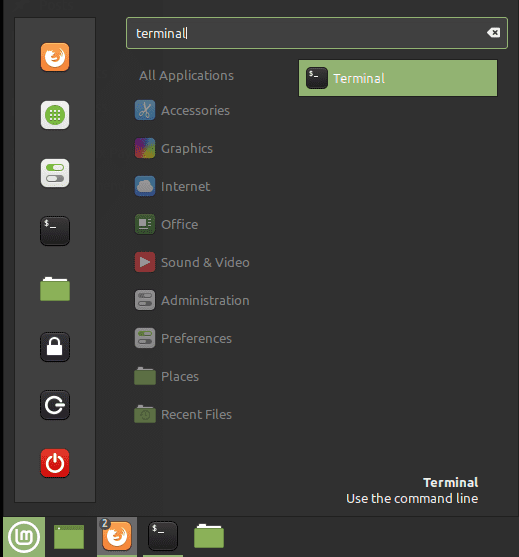519x557 pixels.
Task: Switch to Firefox in the taskbar
Action: pyautogui.click(x=117, y=537)
